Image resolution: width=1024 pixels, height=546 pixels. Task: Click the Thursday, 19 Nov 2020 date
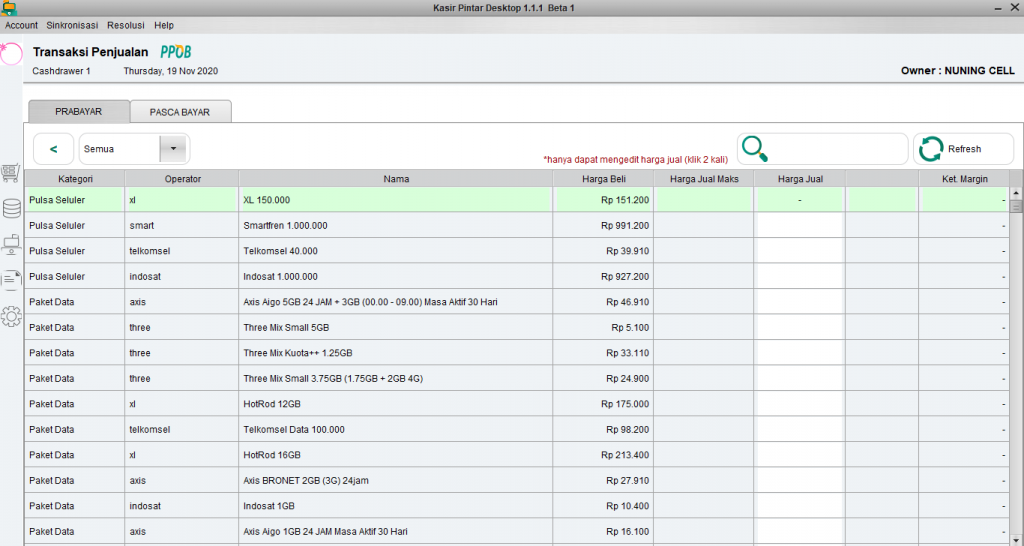coord(170,71)
